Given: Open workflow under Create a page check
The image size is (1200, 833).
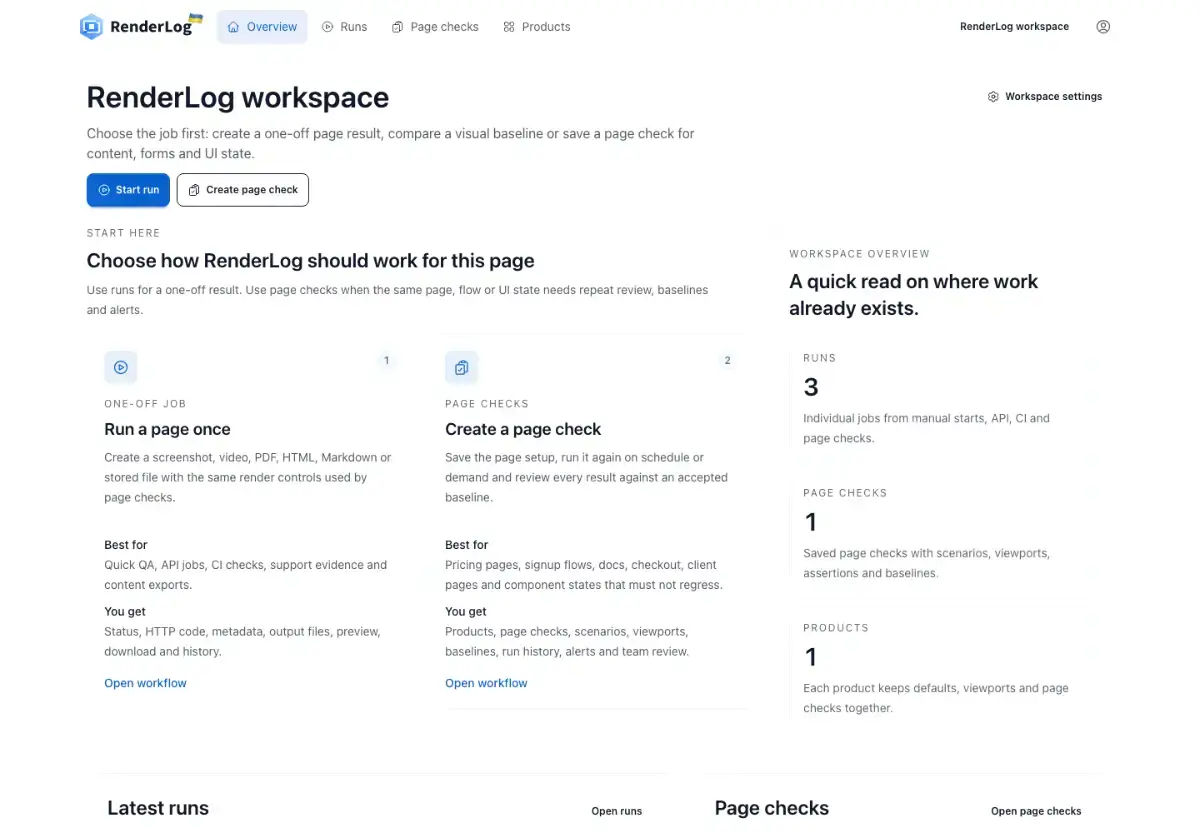Looking at the screenshot, I should click(x=486, y=683).
